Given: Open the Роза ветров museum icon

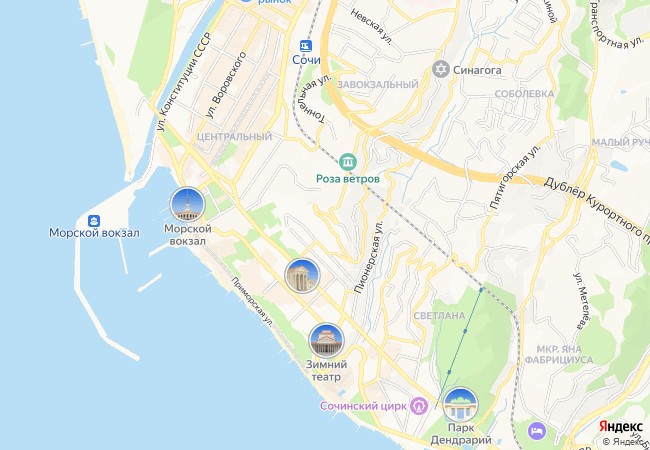Looking at the screenshot, I should pos(348,162).
